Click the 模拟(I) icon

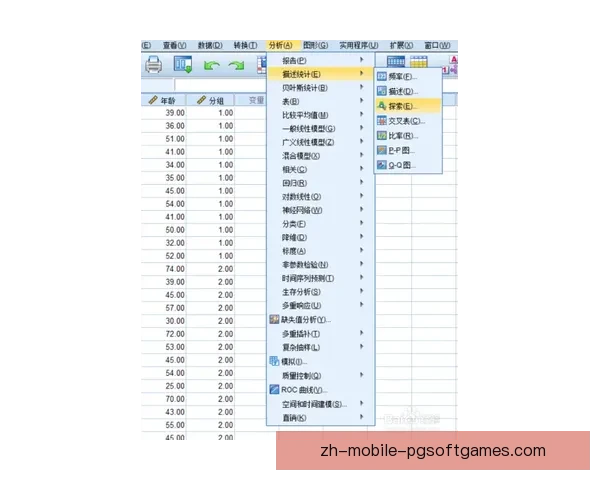(x=274, y=361)
